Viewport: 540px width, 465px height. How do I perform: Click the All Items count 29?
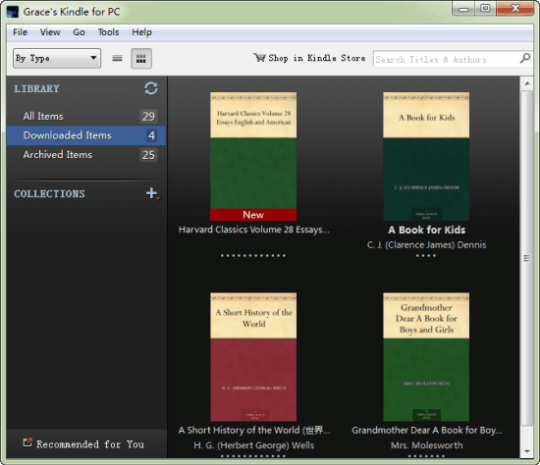pos(148,116)
